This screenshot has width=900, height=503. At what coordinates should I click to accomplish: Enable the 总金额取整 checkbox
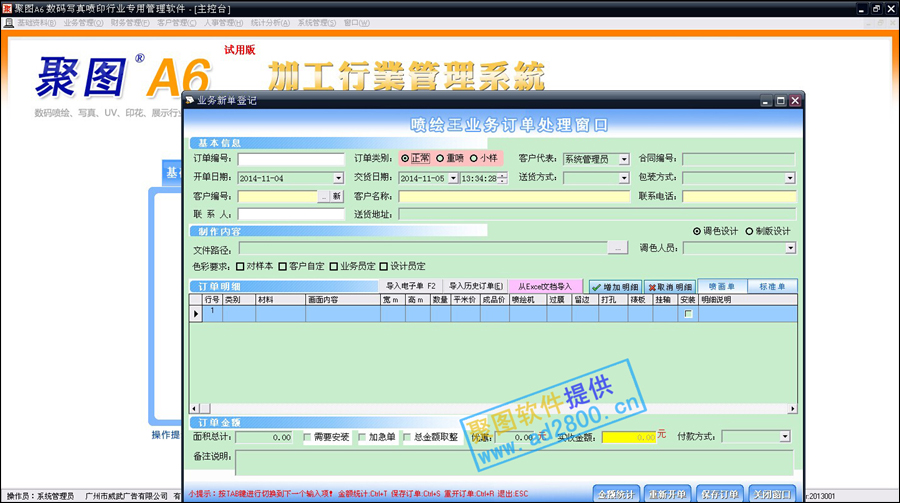[x=407, y=438]
